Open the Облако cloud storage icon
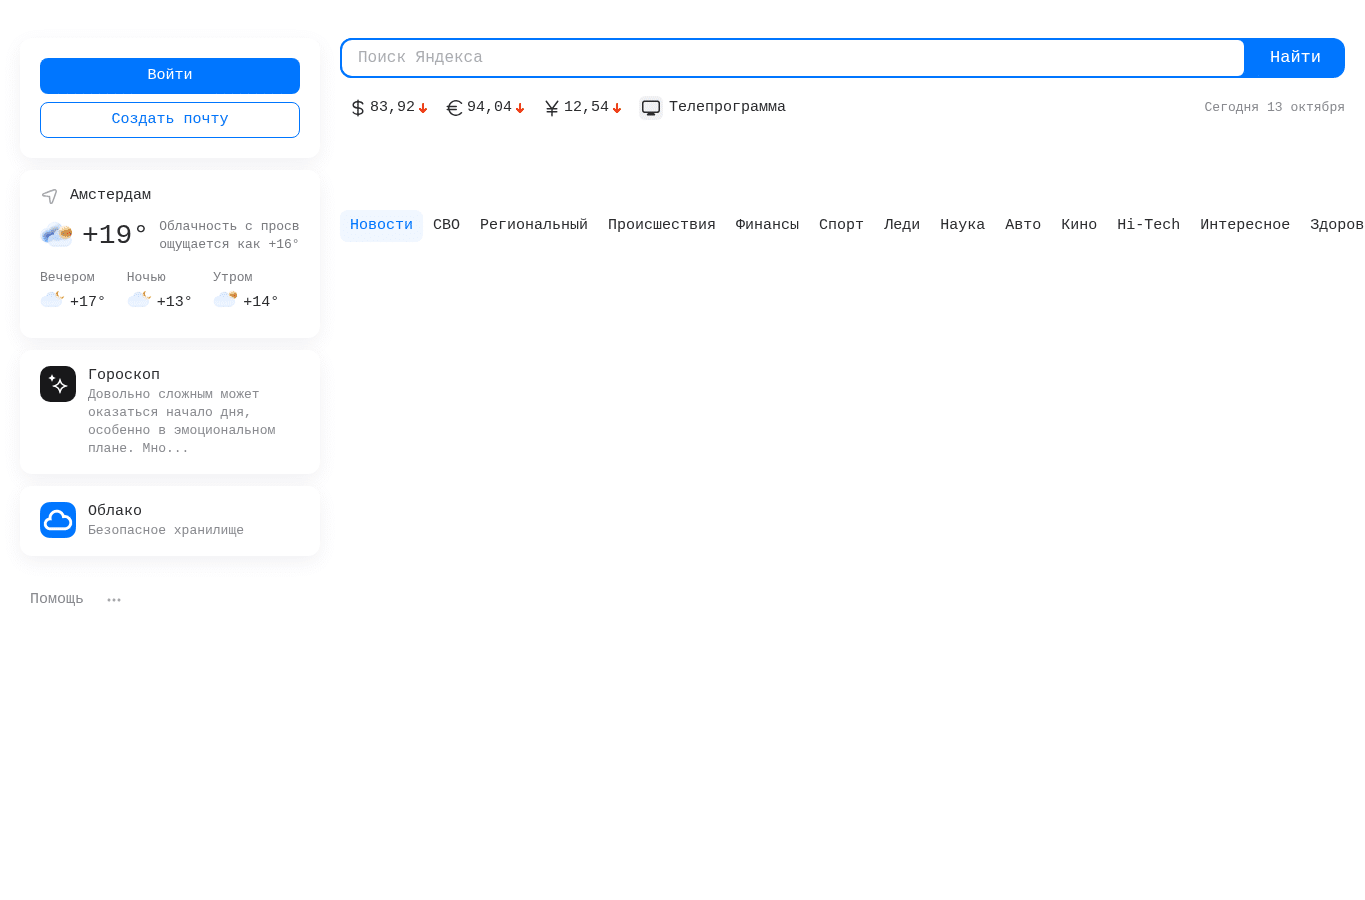 click(58, 520)
